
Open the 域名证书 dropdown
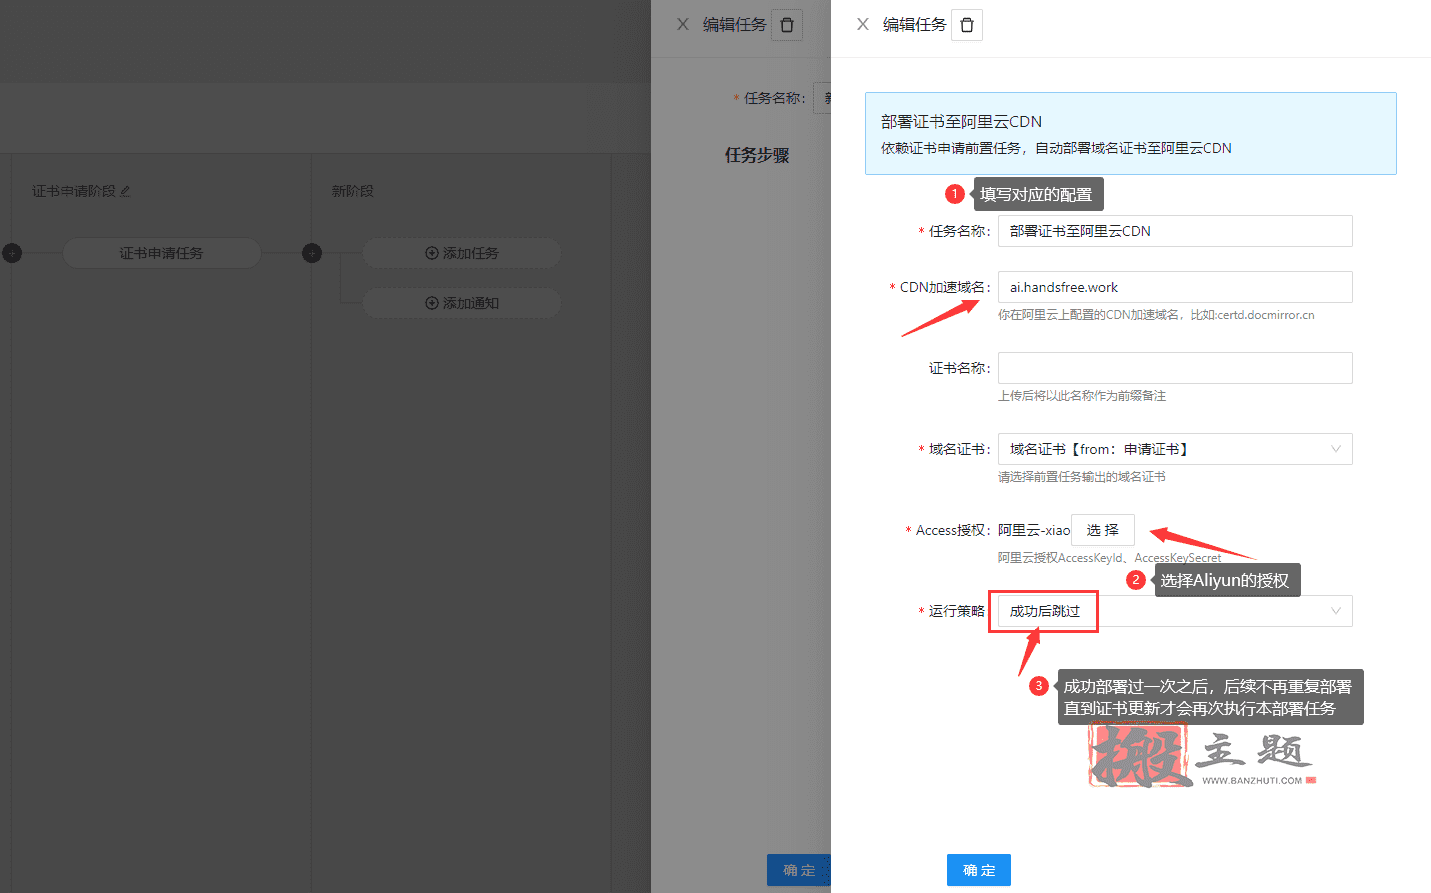coord(1175,449)
